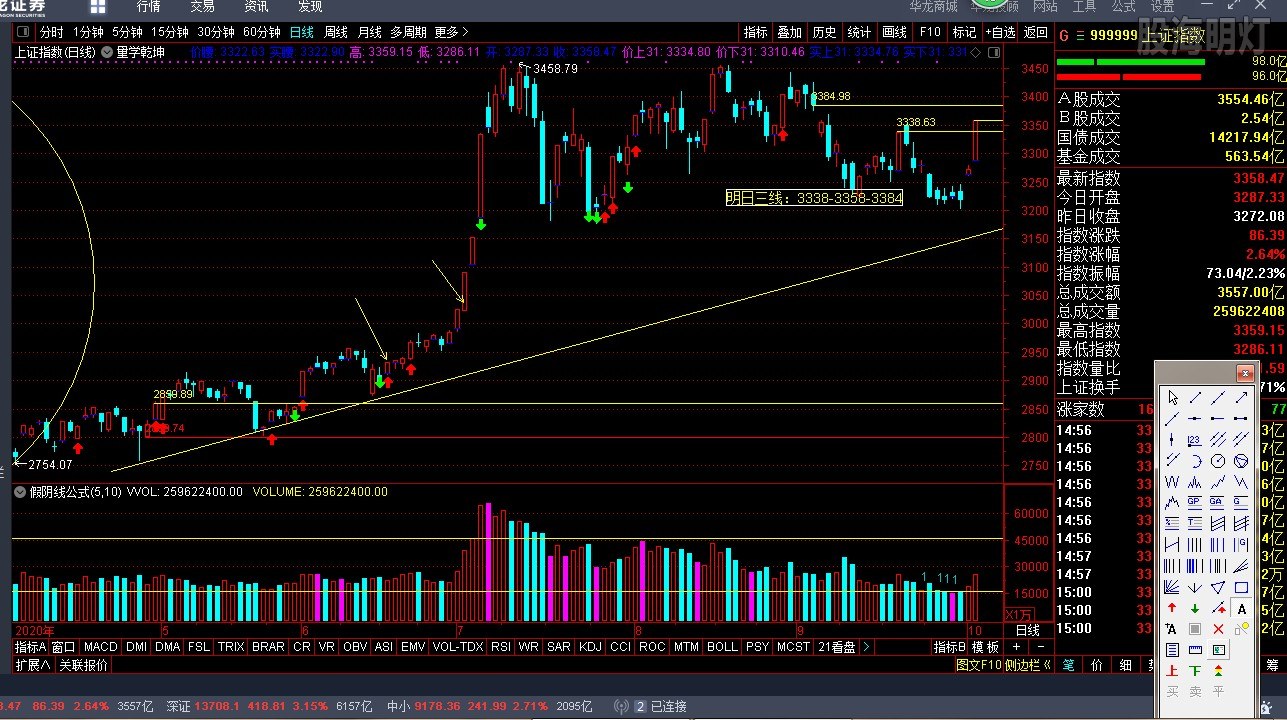Click the panel icon left of 分时
Image resolution: width=1287 pixels, height=720 pixels.
(x=24, y=32)
